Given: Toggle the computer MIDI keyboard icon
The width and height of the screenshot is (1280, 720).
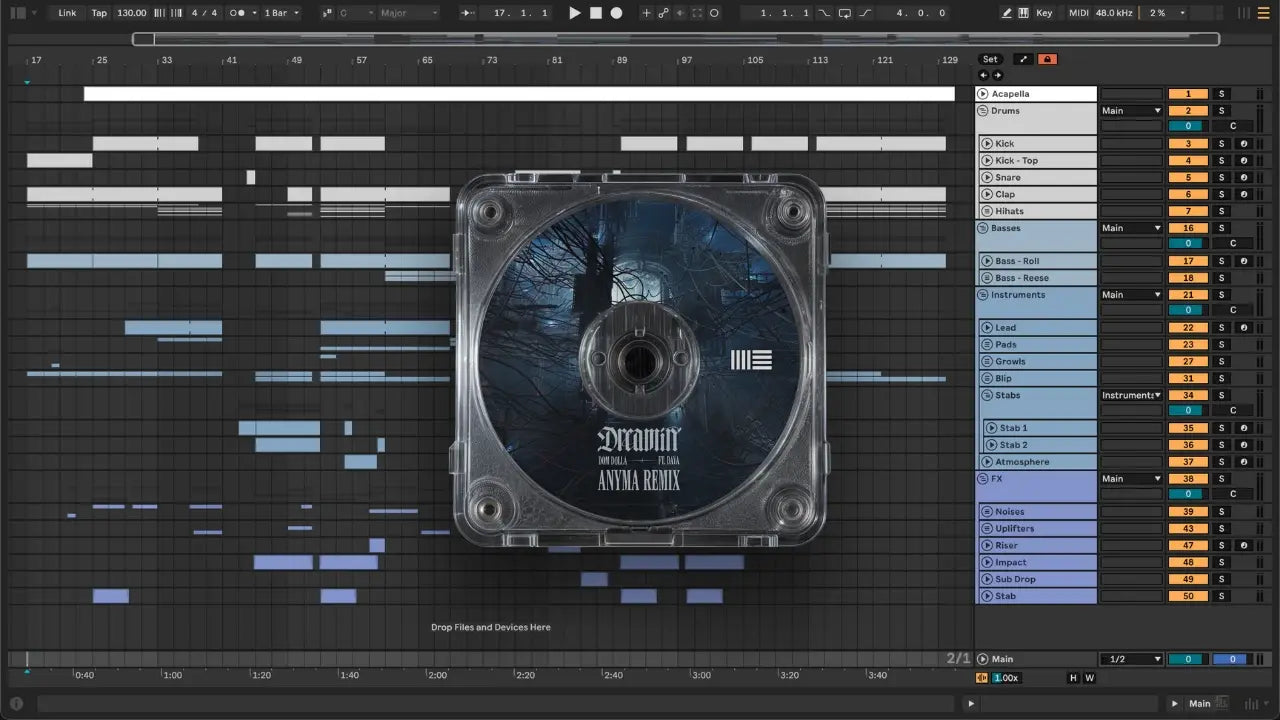Looking at the screenshot, I should point(1023,13).
